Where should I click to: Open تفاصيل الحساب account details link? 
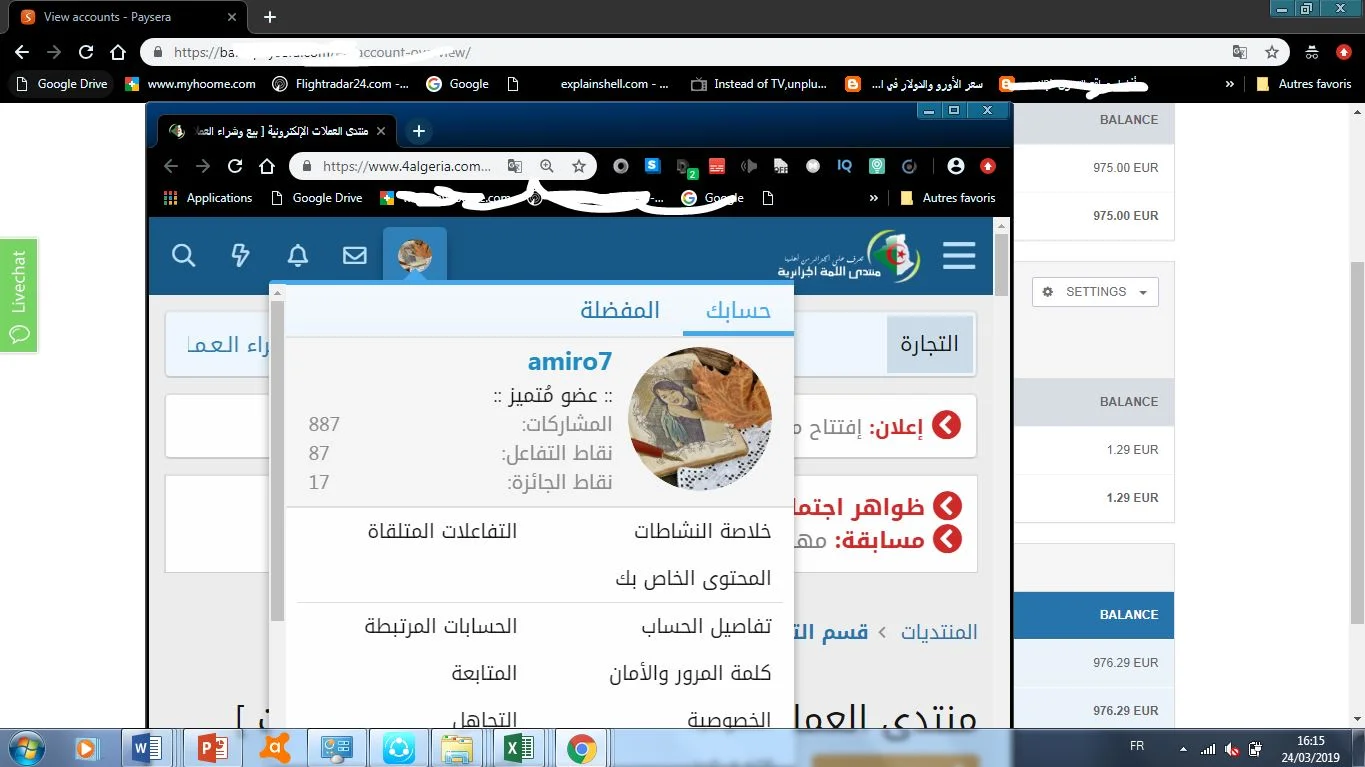(706, 627)
